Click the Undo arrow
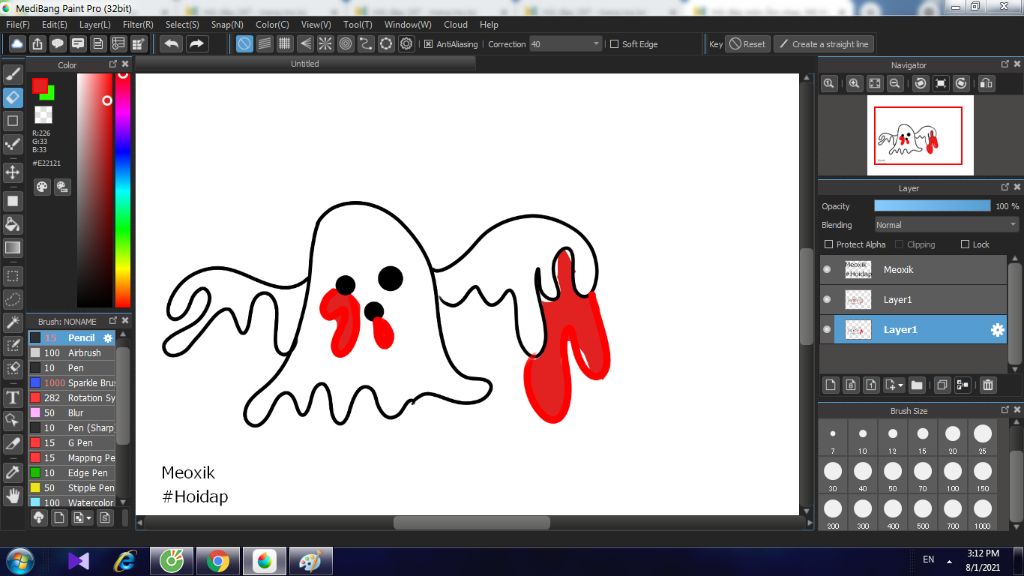 [172, 44]
